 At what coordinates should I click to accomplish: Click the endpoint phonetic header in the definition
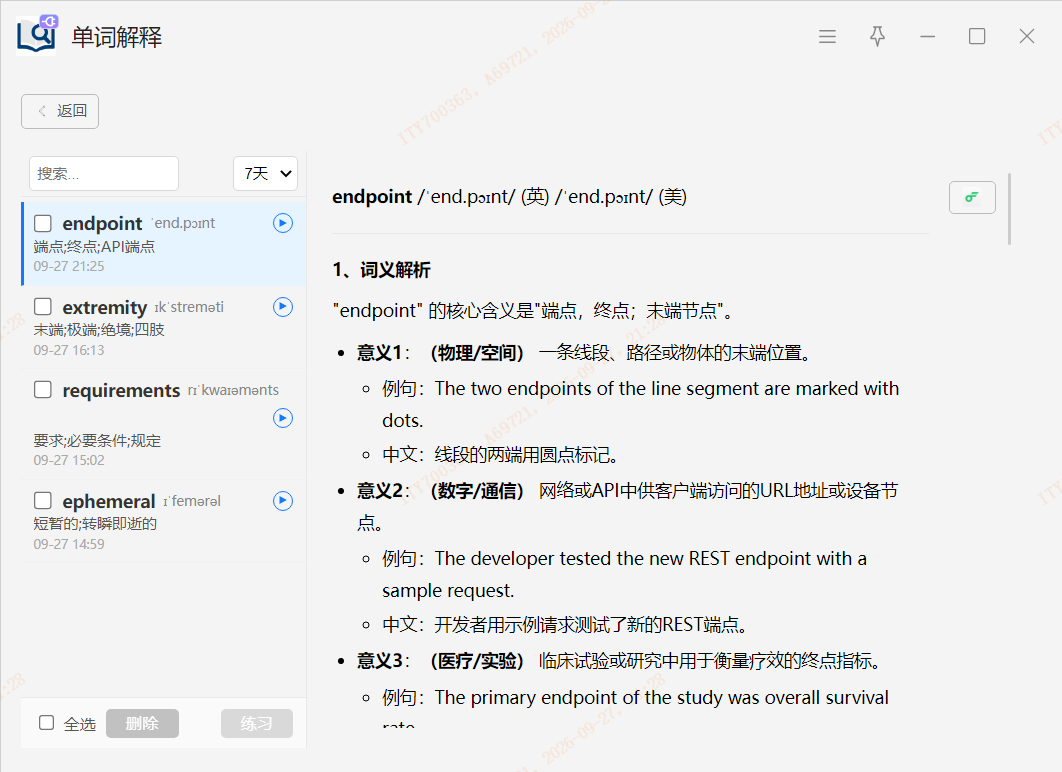[x=509, y=196]
